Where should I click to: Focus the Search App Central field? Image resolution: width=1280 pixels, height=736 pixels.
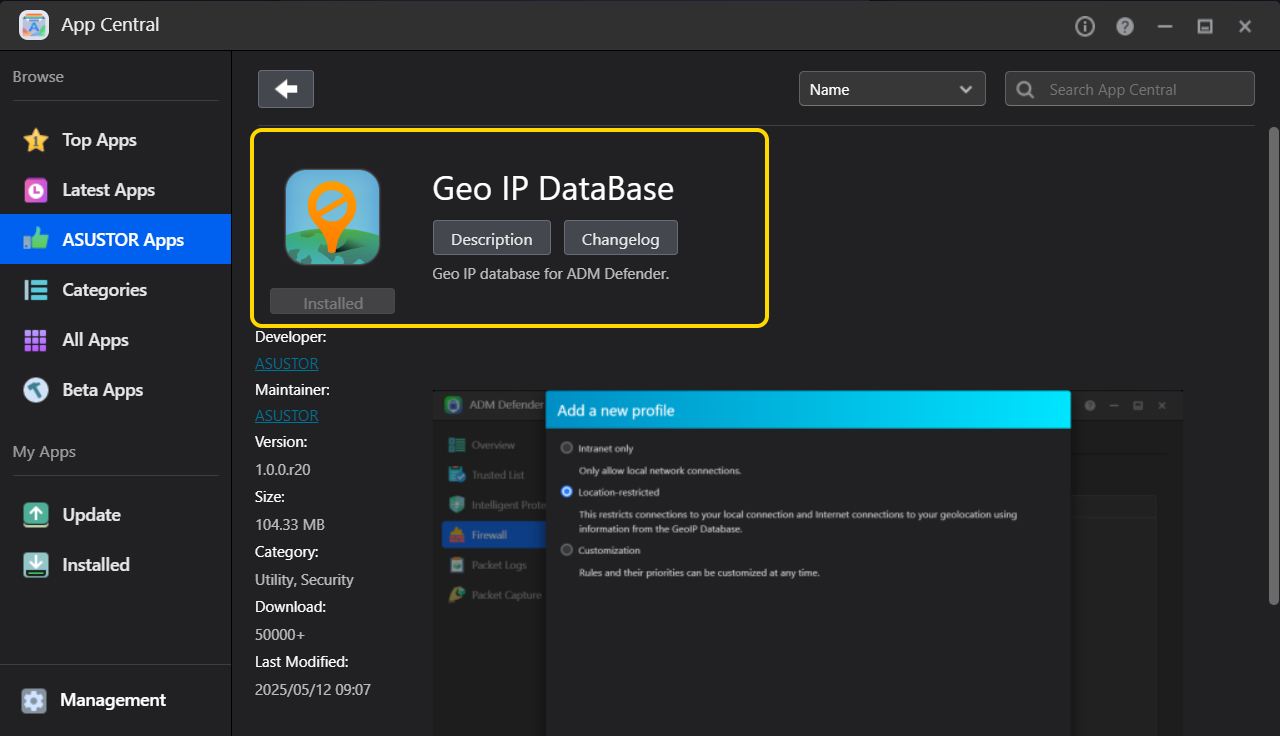1130,89
